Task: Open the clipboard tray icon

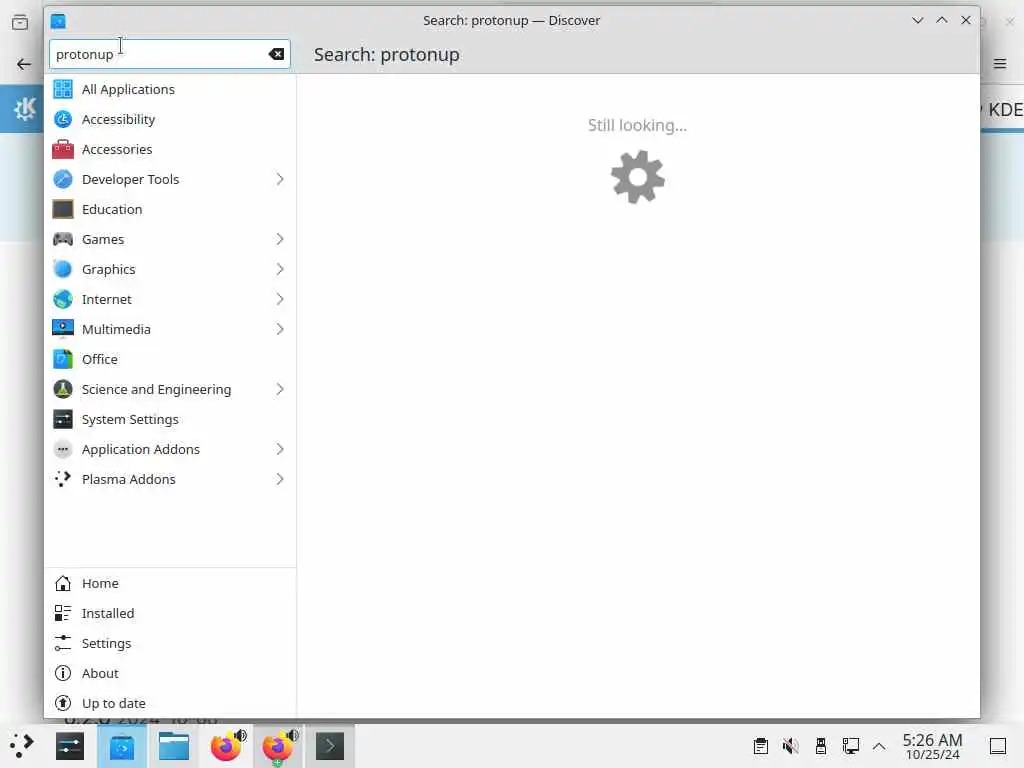Action: [761, 746]
